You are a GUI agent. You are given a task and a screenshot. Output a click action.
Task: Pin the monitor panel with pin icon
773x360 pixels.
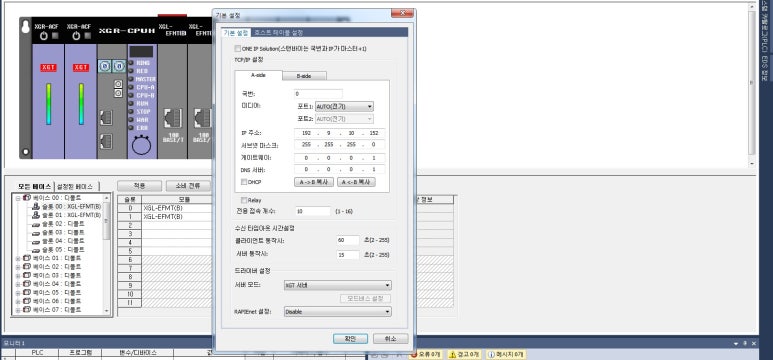click(x=745, y=343)
